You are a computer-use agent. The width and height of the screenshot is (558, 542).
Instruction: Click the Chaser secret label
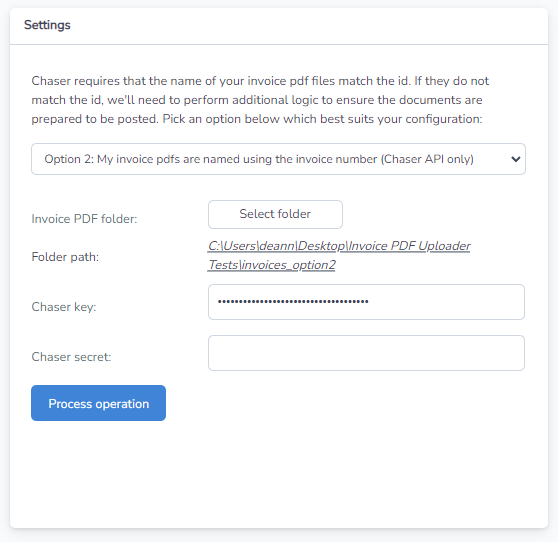(71, 357)
